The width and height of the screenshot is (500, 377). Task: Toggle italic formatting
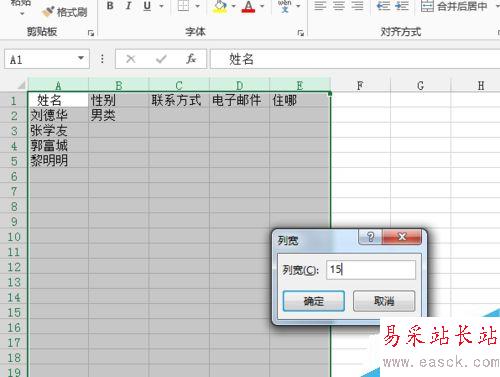[128, 6]
